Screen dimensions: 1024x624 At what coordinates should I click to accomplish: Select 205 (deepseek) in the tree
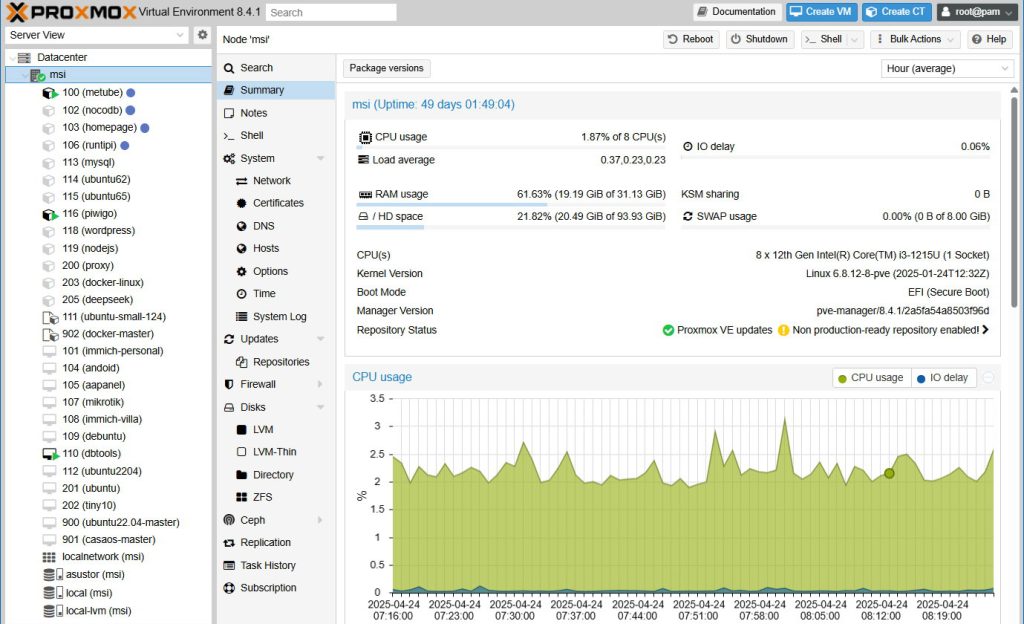click(108, 300)
